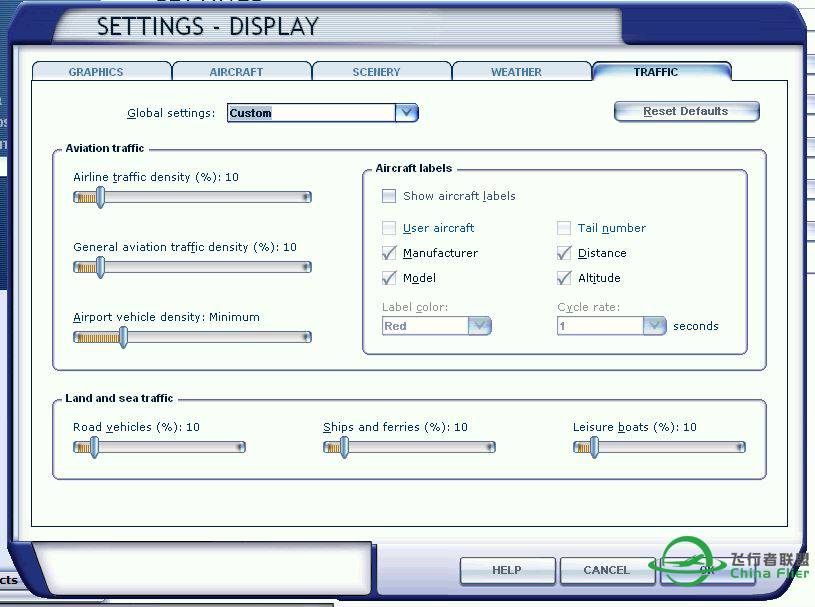Toggle the Manufacturer checkbox
Screen dimensions: 815x607
click(389, 253)
